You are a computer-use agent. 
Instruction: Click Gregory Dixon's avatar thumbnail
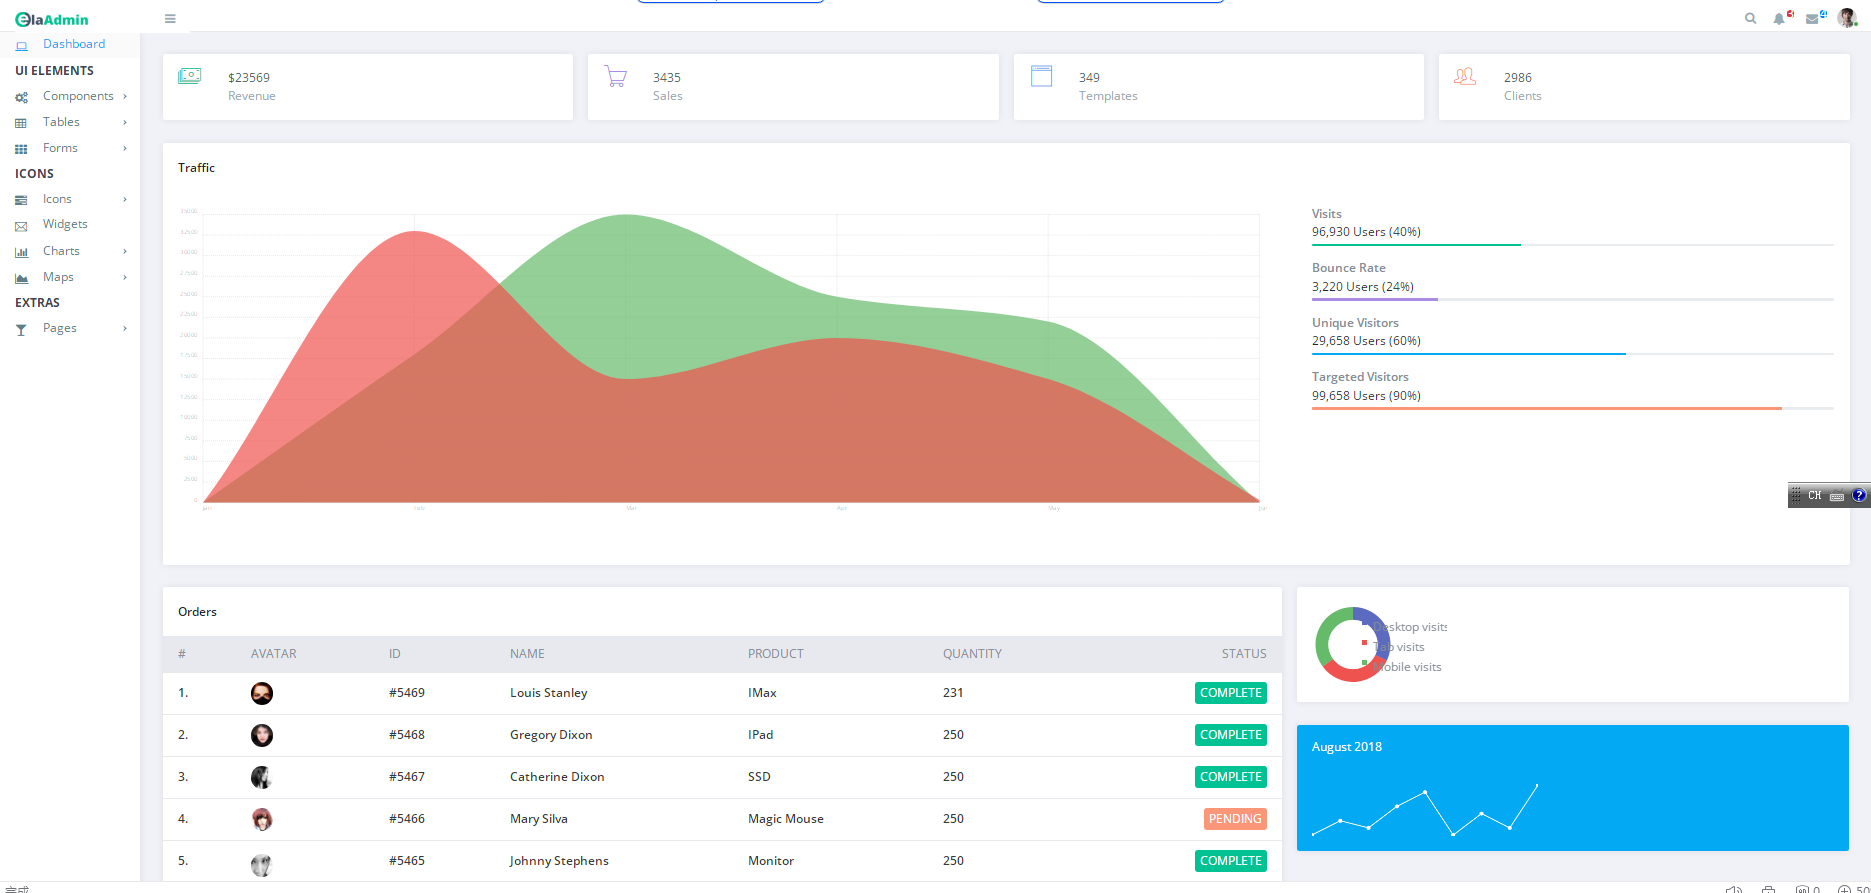[262, 735]
